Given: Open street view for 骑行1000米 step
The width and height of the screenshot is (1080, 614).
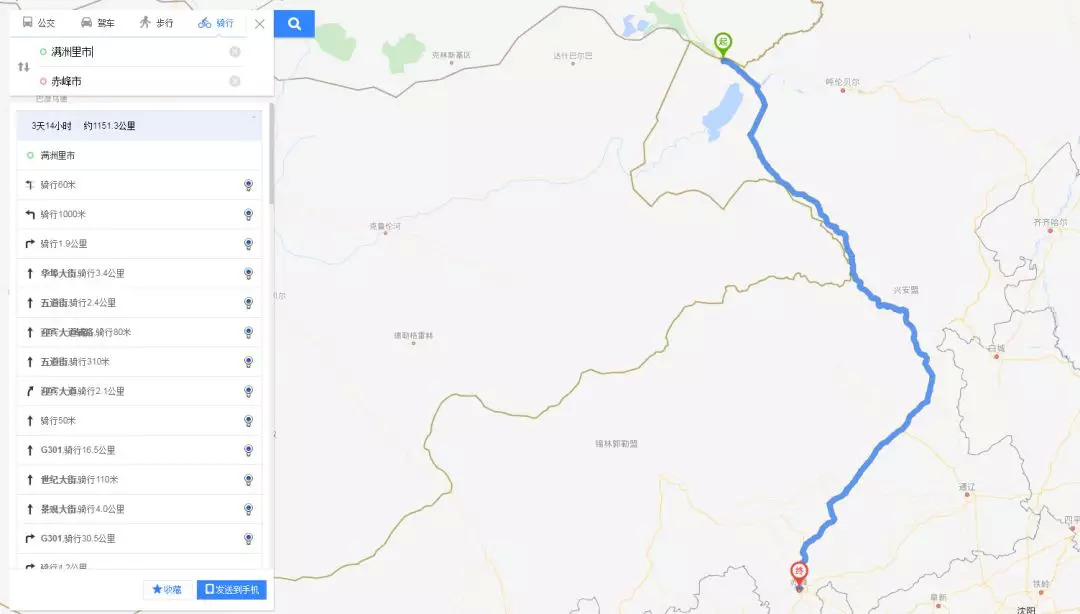Looking at the screenshot, I should [249, 214].
